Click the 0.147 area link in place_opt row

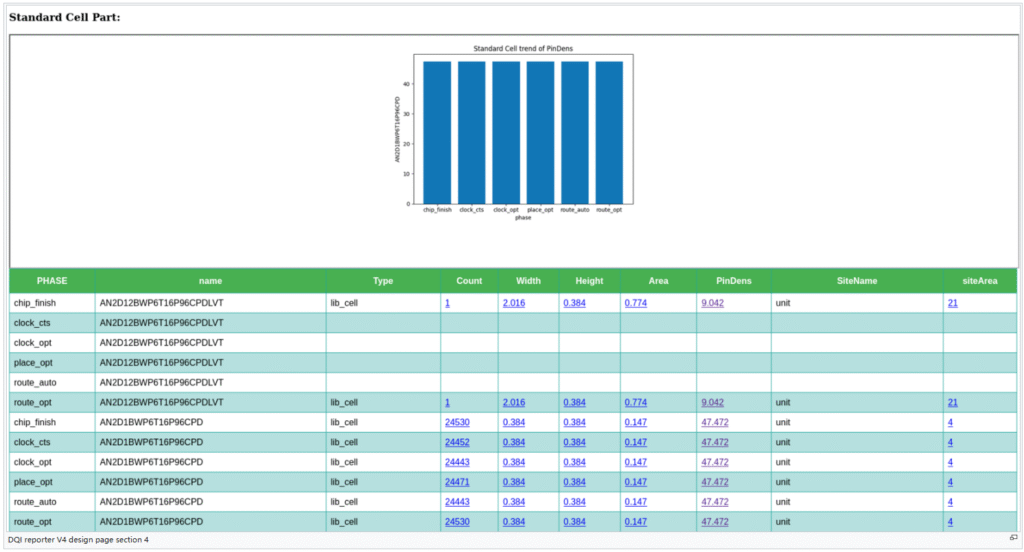(635, 482)
